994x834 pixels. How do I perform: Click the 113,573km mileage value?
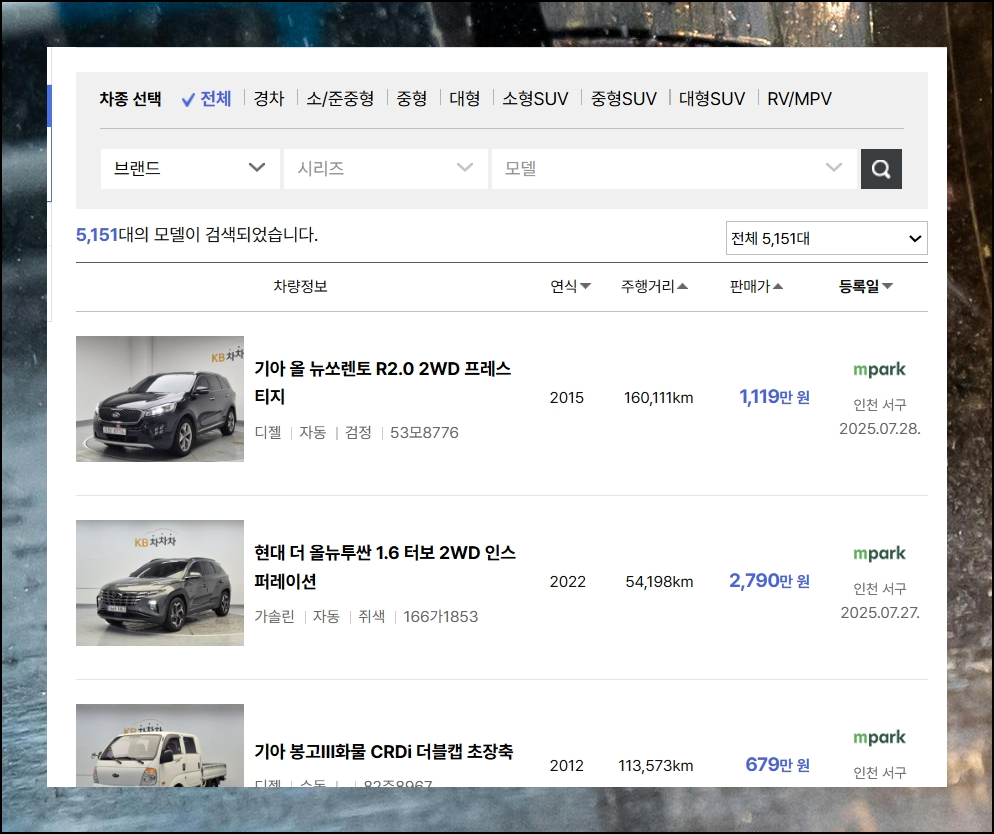pyautogui.click(x=656, y=766)
